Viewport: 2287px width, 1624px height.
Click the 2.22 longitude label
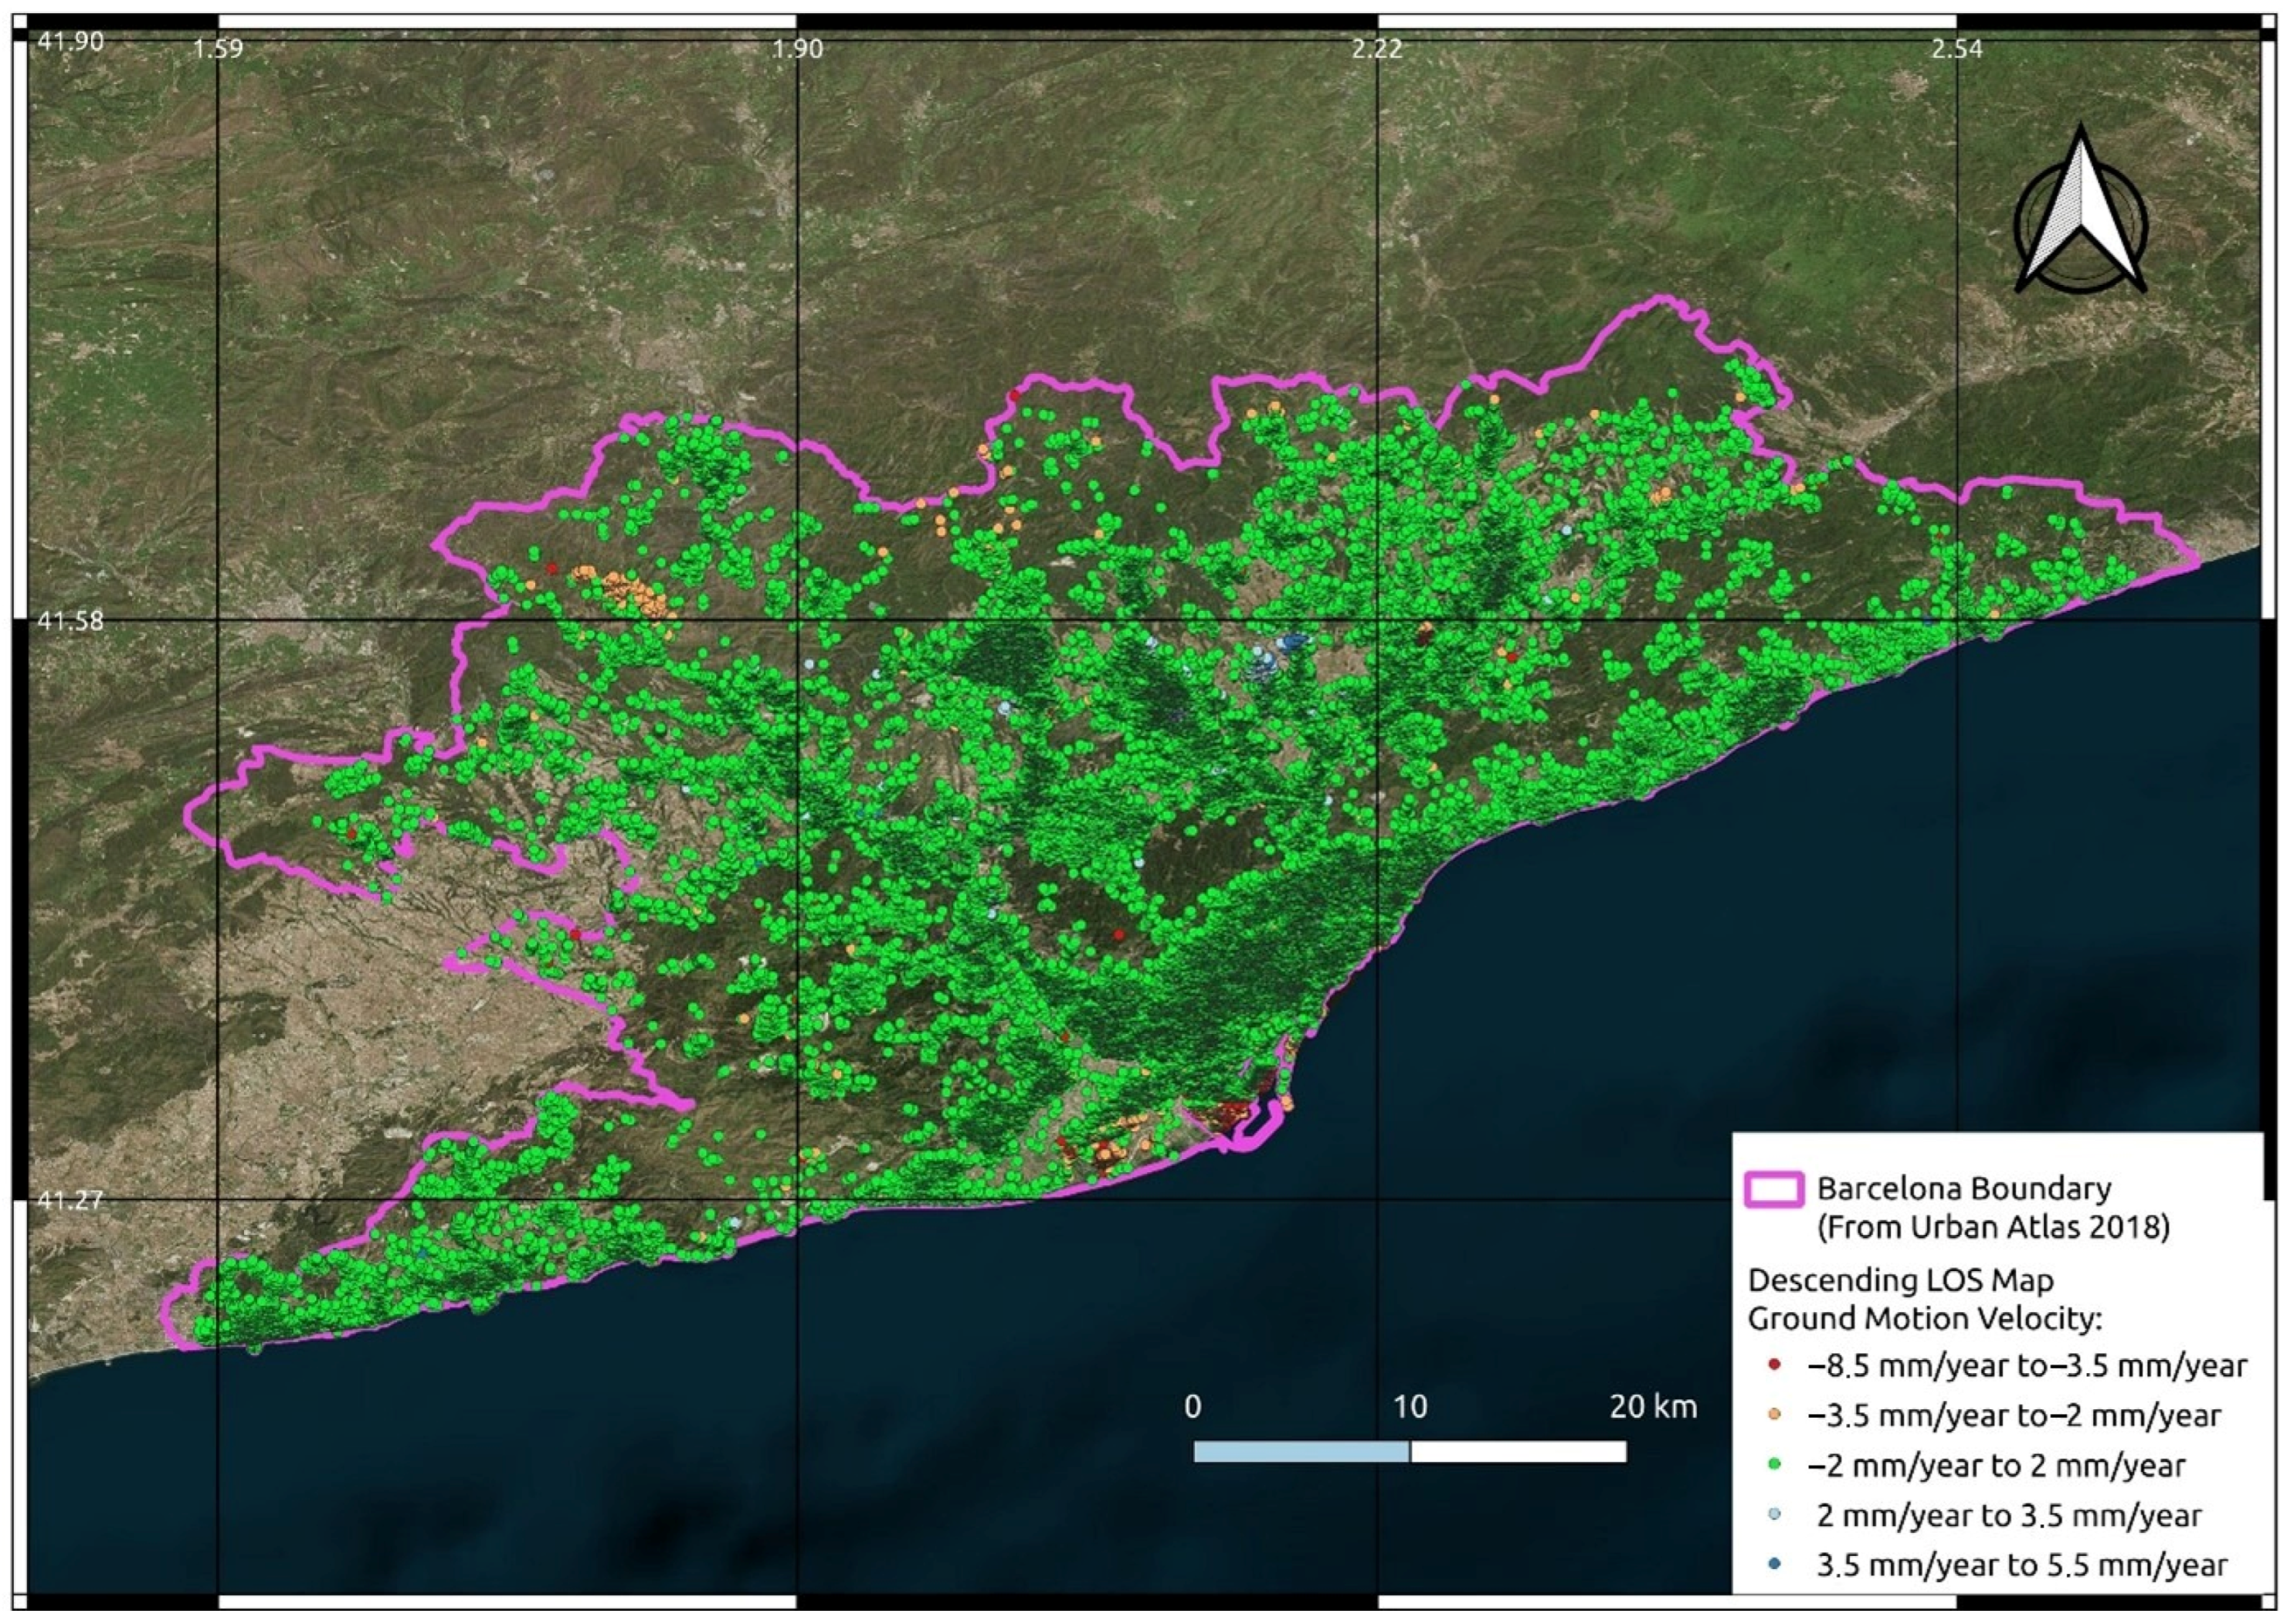(x=1377, y=48)
